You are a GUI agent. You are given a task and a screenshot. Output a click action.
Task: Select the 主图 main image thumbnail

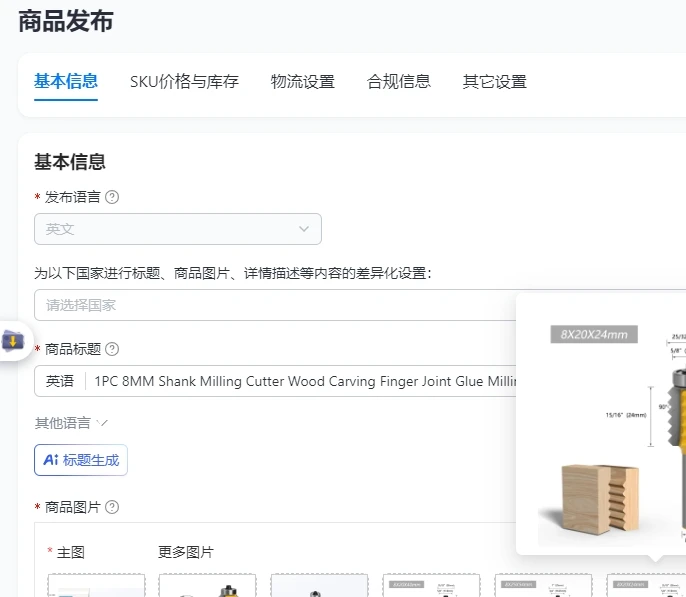(96, 585)
